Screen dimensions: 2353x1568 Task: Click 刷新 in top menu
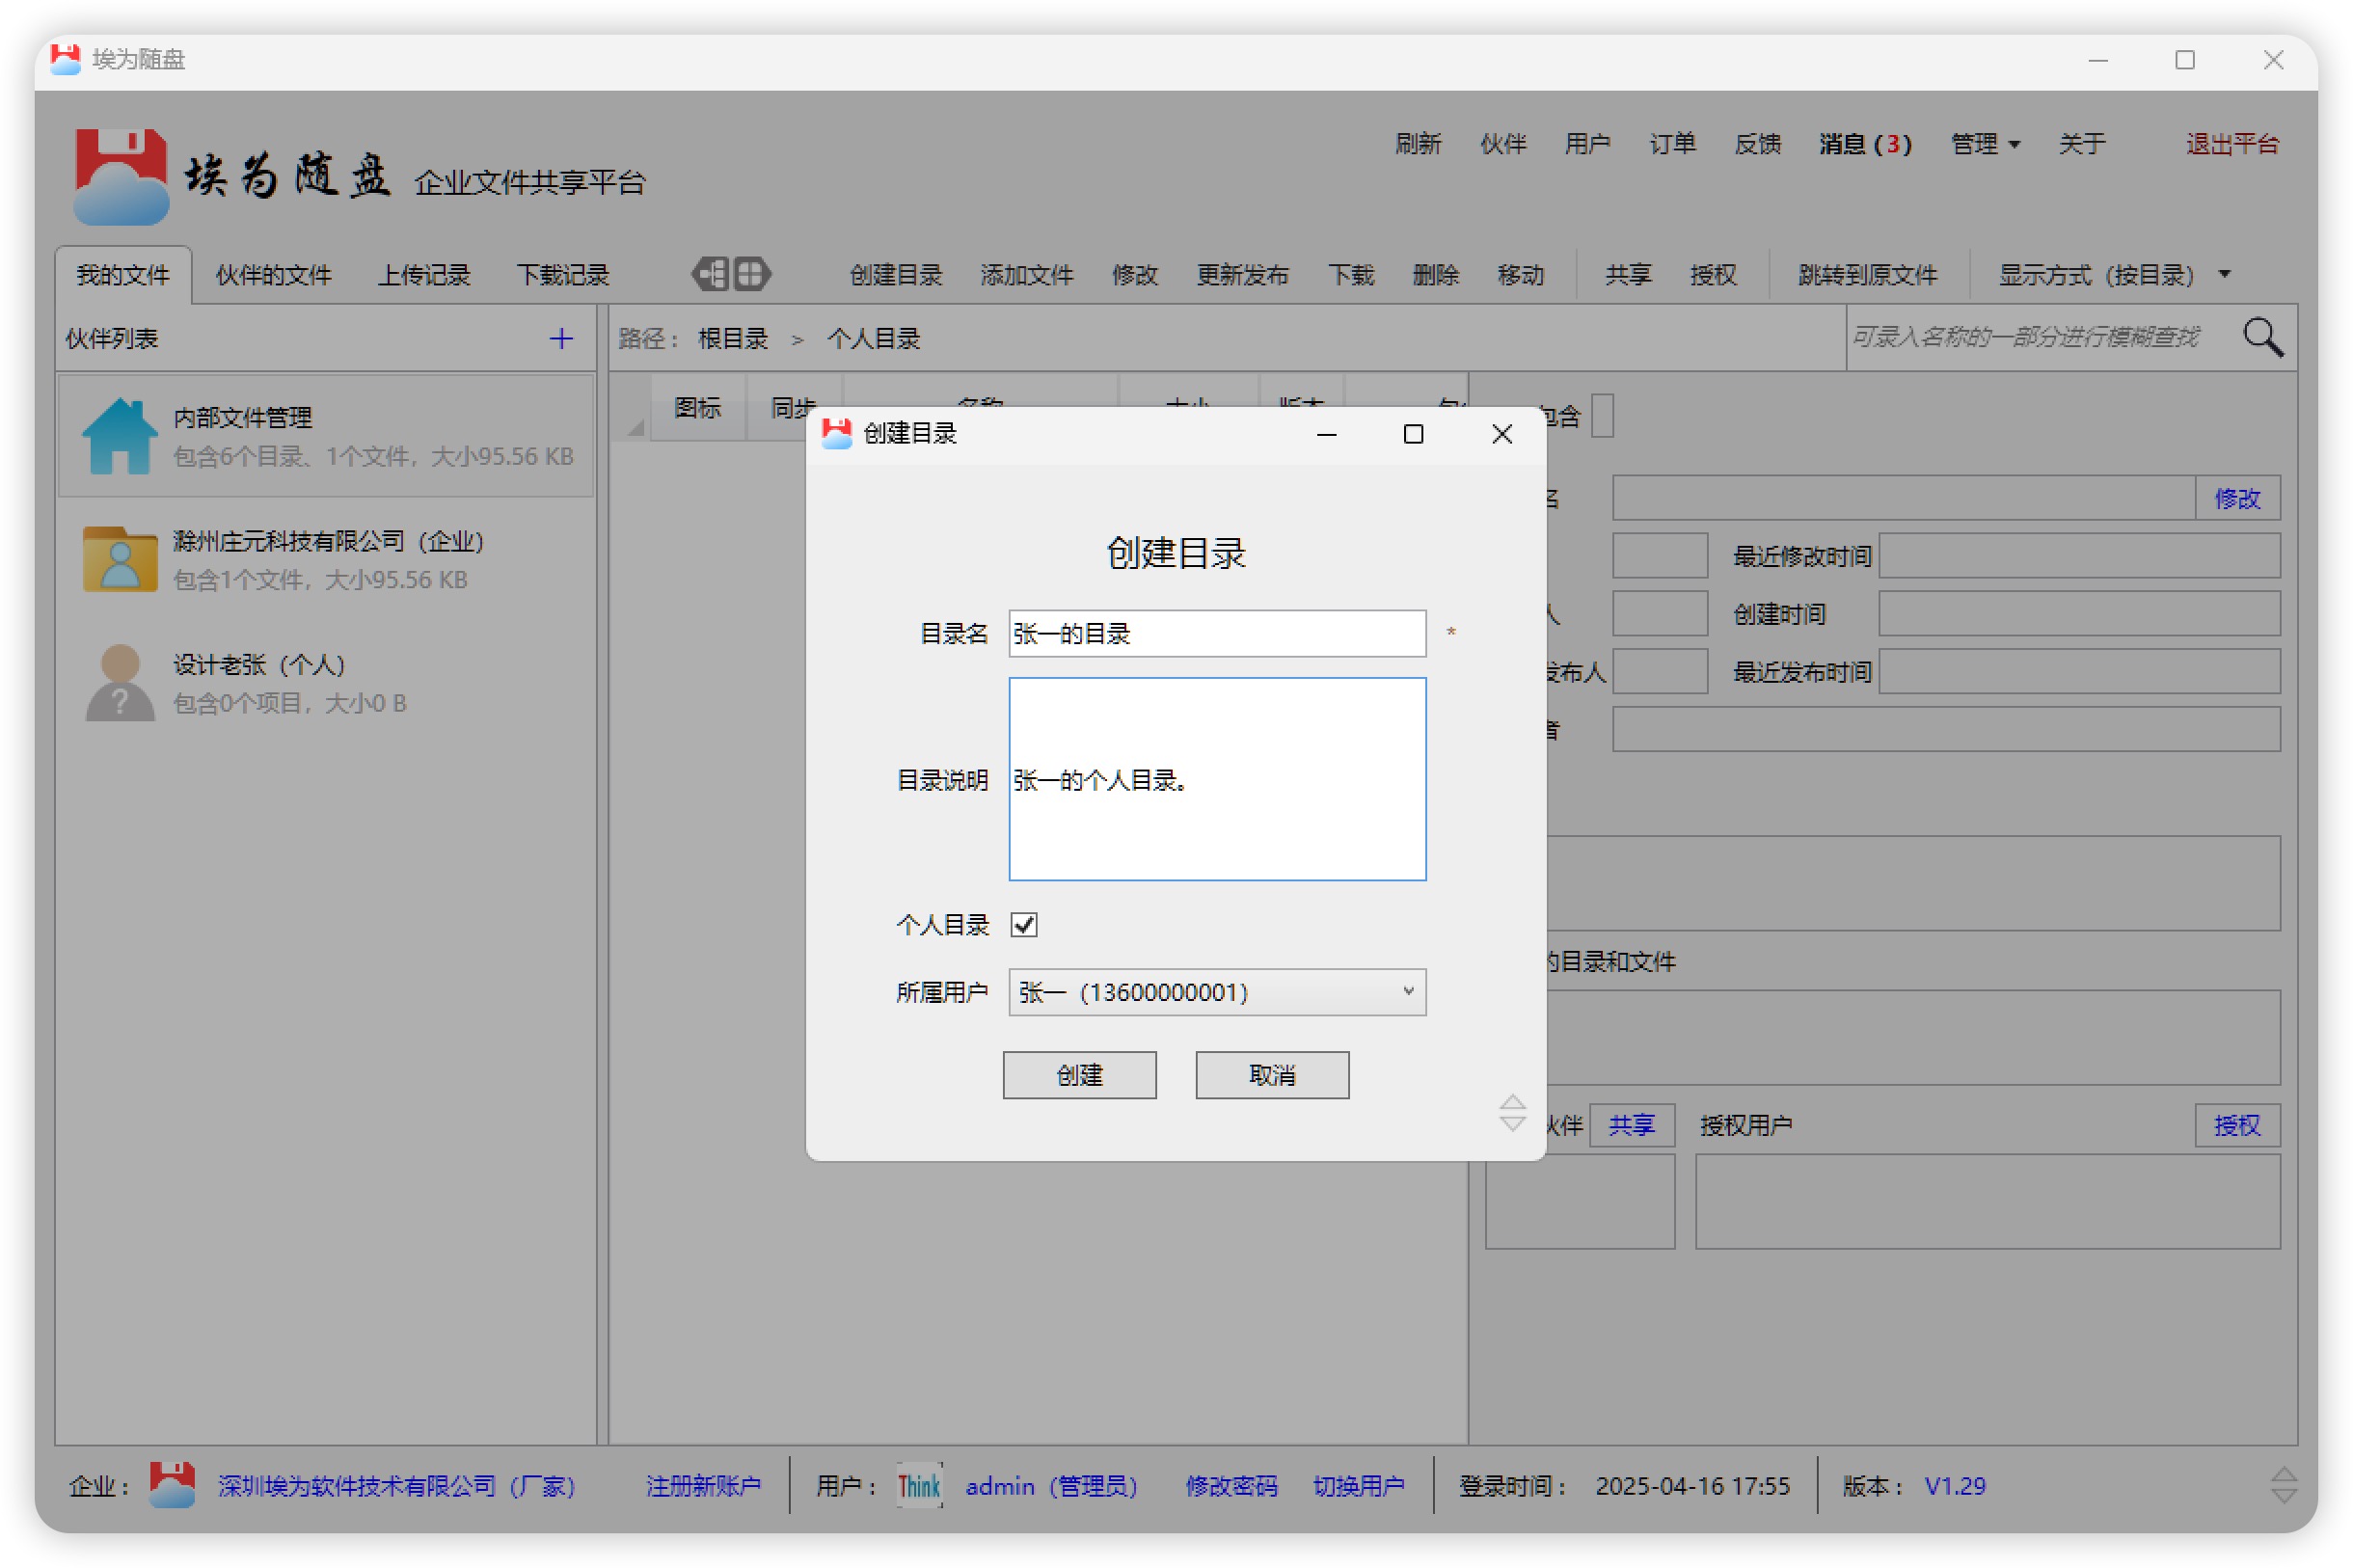[1418, 144]
